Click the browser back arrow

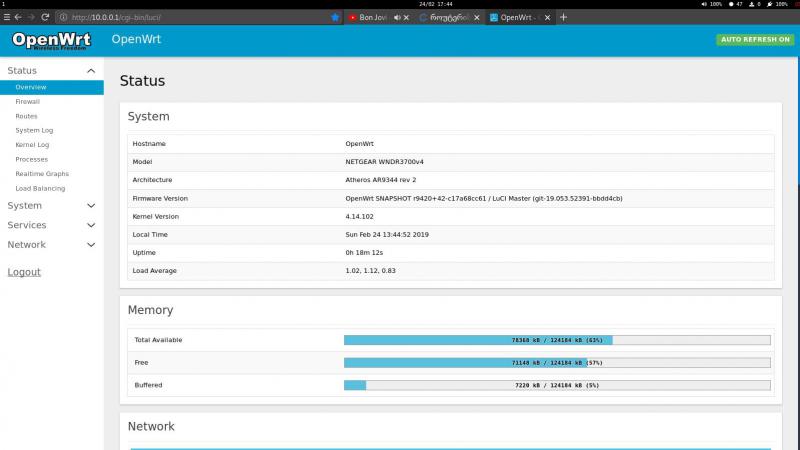[x=19, y=17]
